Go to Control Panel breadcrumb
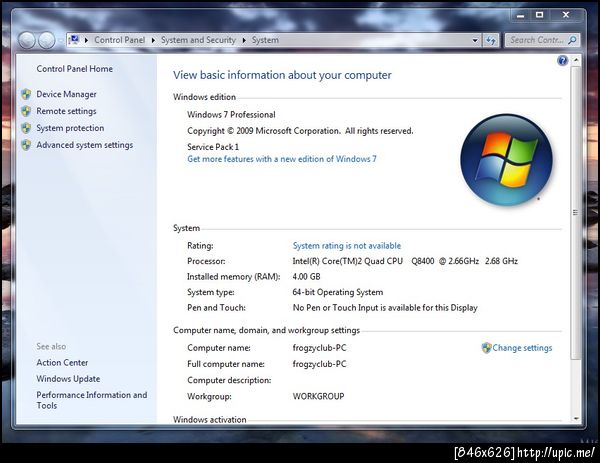600x463 pixels. coord(119,40)
